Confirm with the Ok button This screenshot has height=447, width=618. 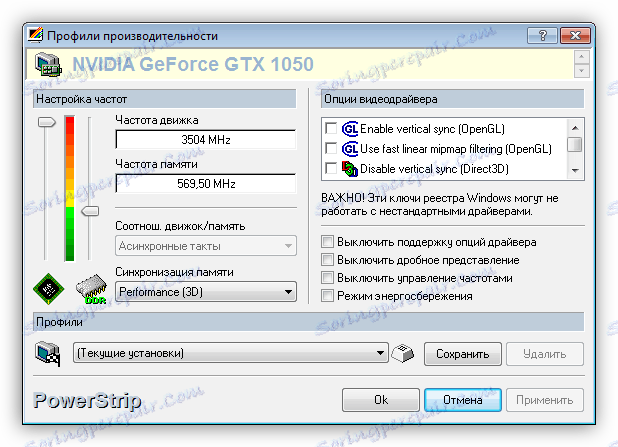381,400
